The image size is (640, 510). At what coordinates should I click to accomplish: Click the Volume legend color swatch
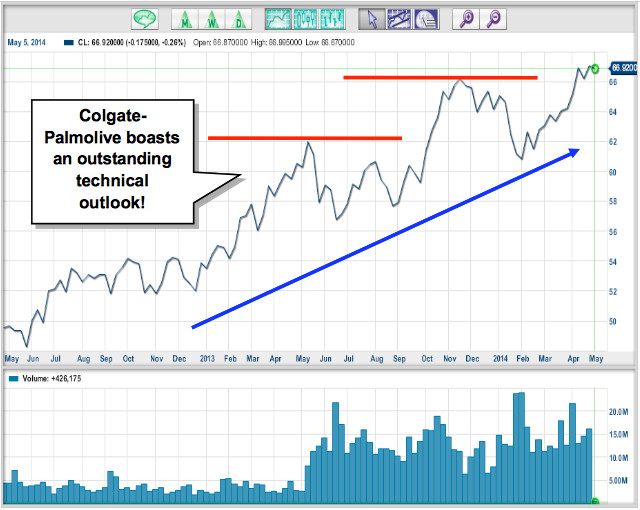click(12, 379)
